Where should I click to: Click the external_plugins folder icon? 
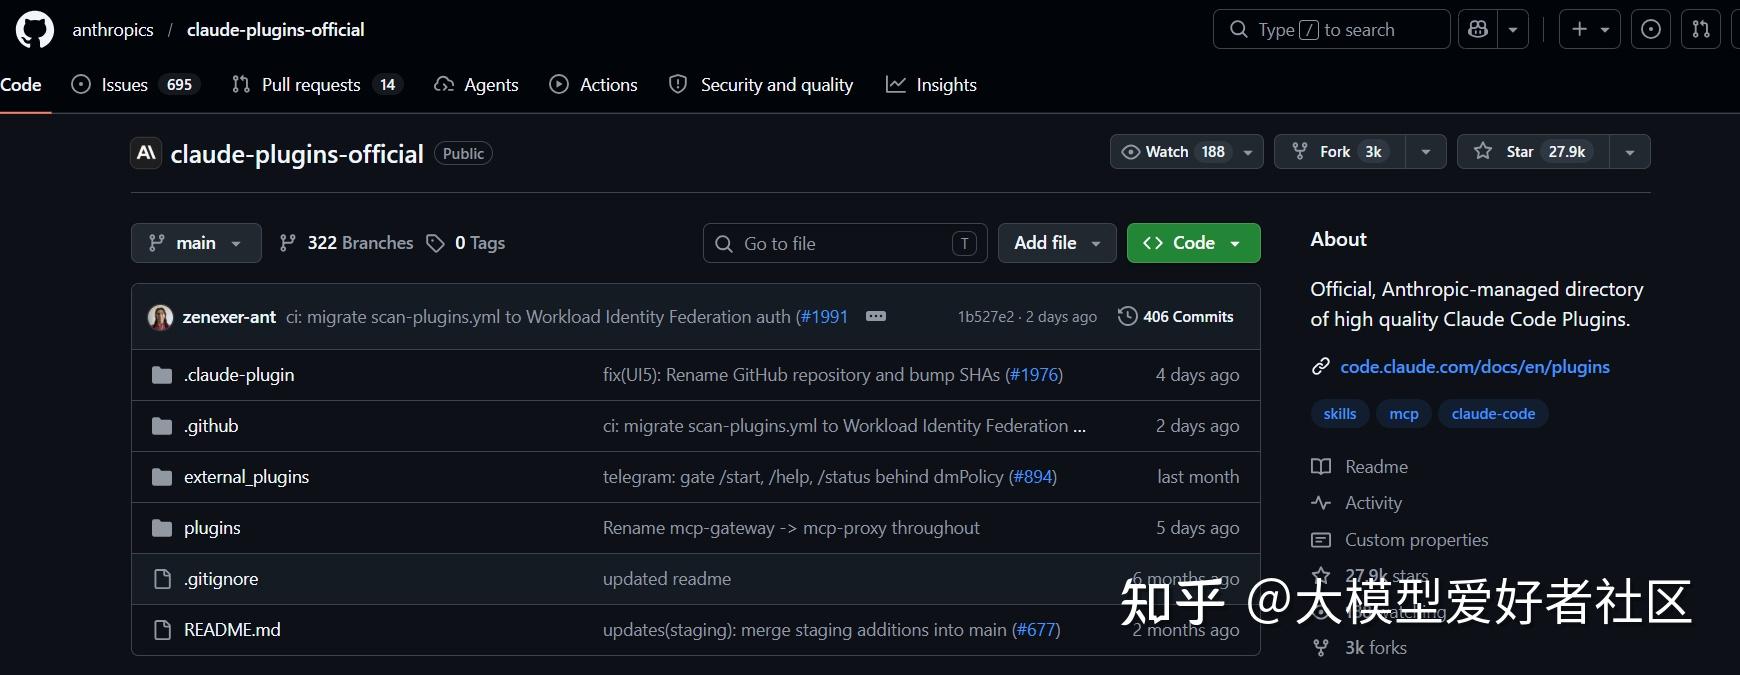click(x=162, y=477)
